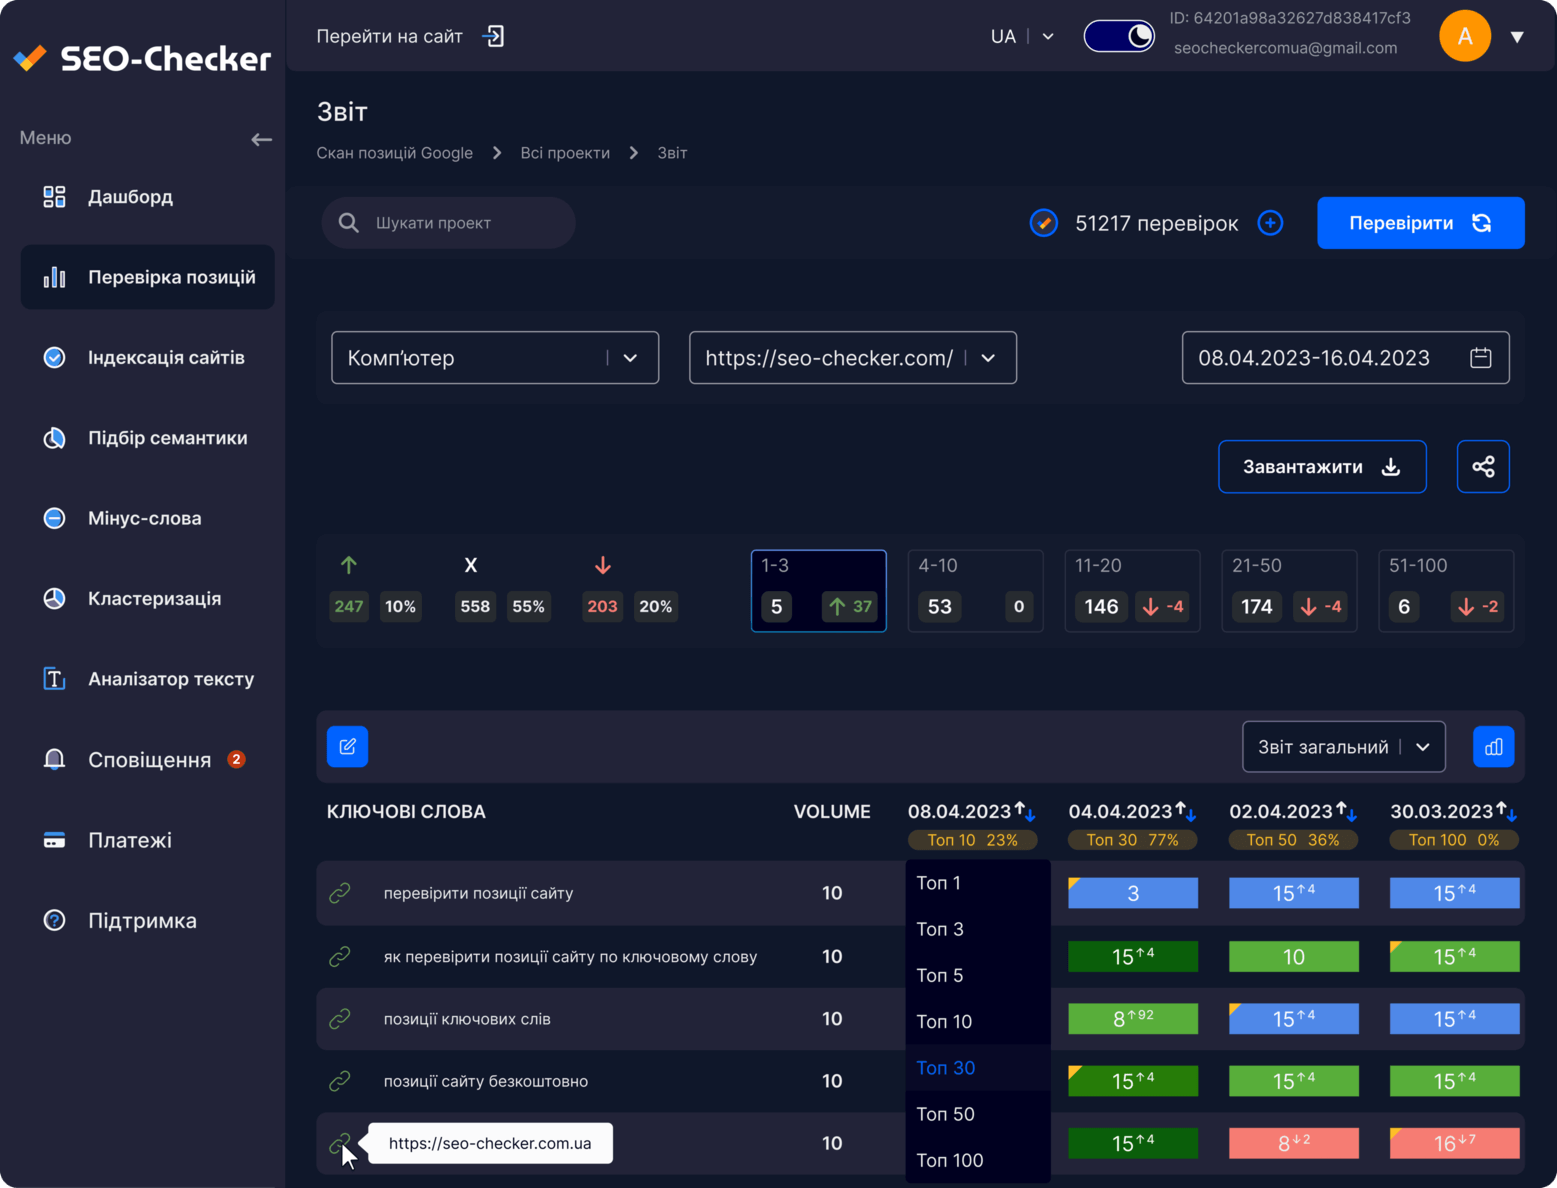Open the Топ 10 23% filter badge
1557x1188 pixels.
[x=972, y=840]
